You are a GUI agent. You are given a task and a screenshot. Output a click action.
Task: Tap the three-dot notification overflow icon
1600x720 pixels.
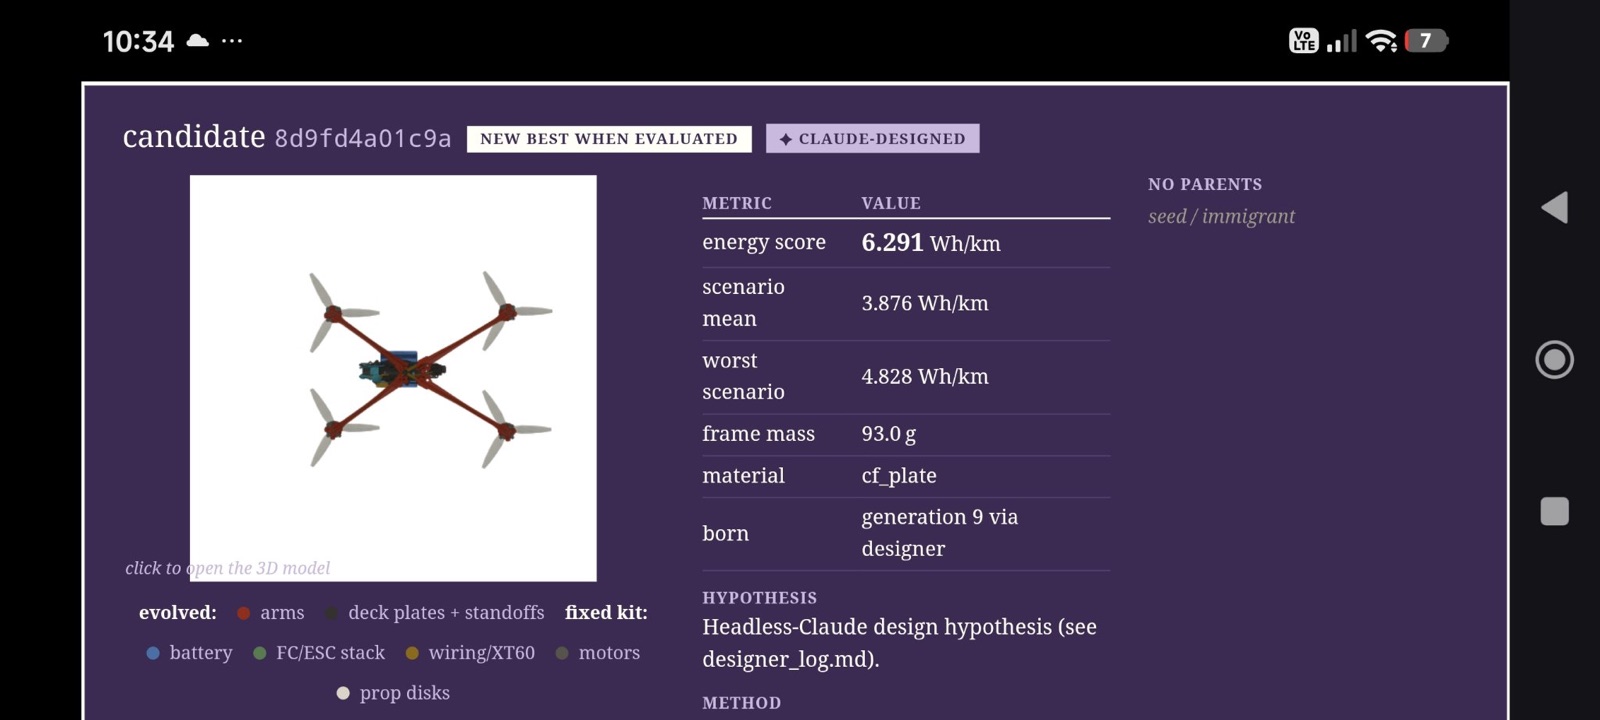[232, 41]
